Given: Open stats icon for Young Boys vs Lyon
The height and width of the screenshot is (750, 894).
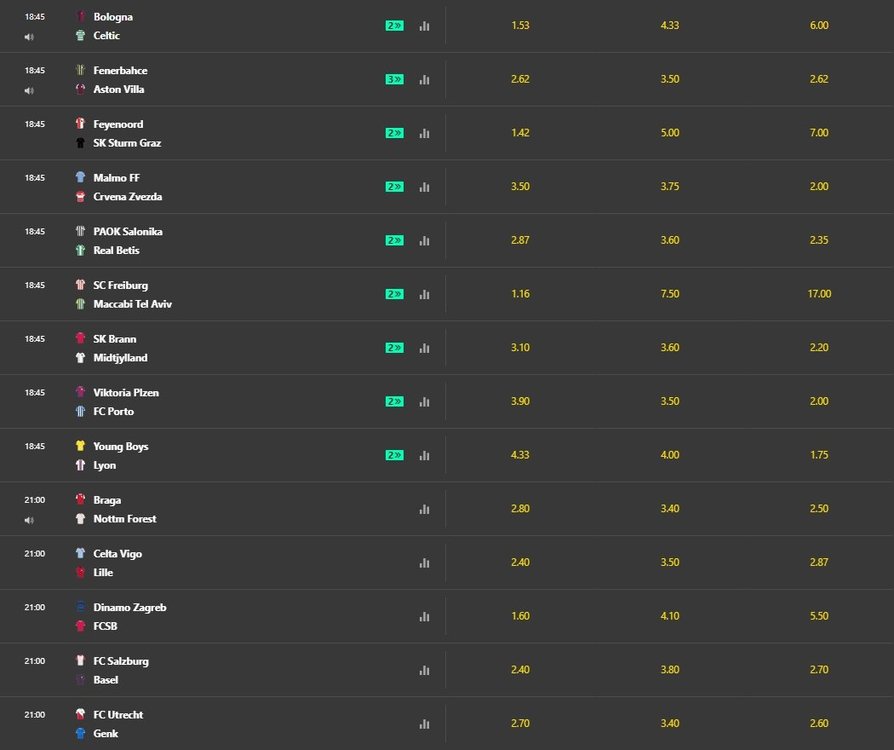Looking at the screenshot, I should coord(424,456).
